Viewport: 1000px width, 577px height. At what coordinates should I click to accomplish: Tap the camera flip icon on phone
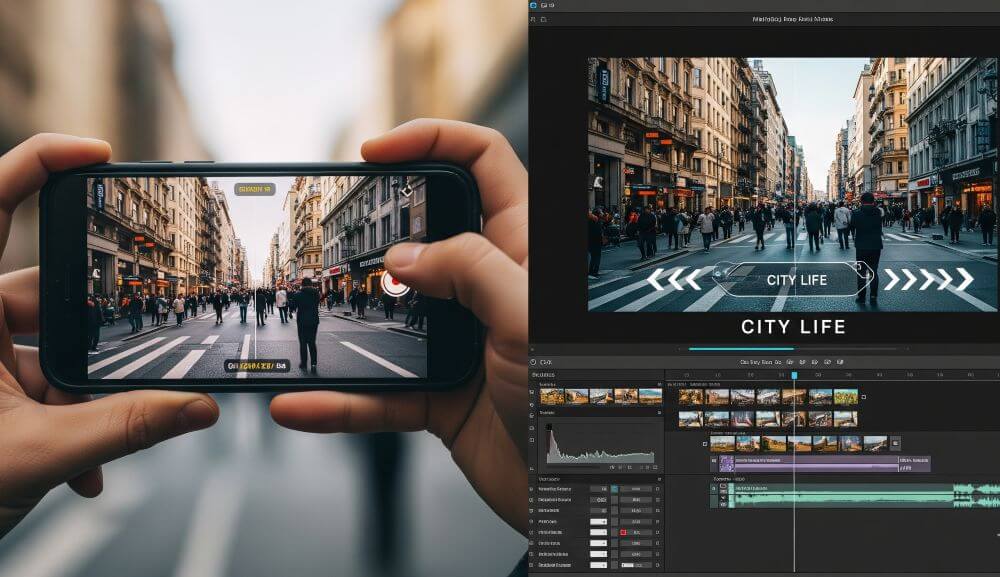point(406,190)
